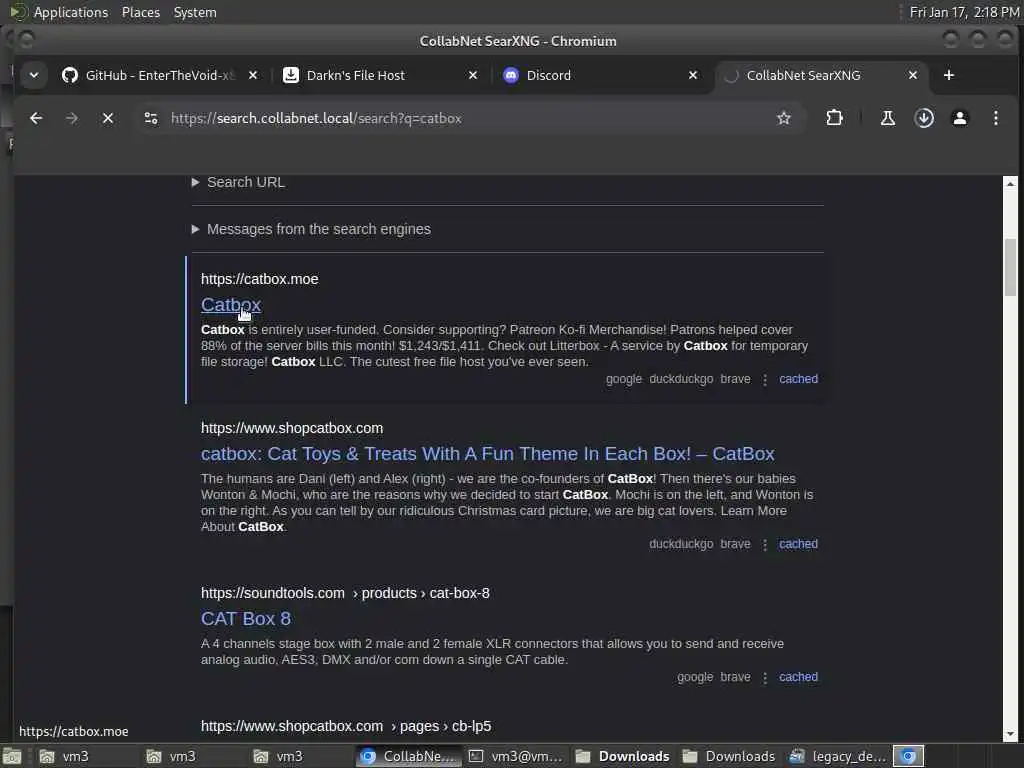Open the System menu
The width and height of the screenshot is (1024, 768).
[x=195, y=12]
